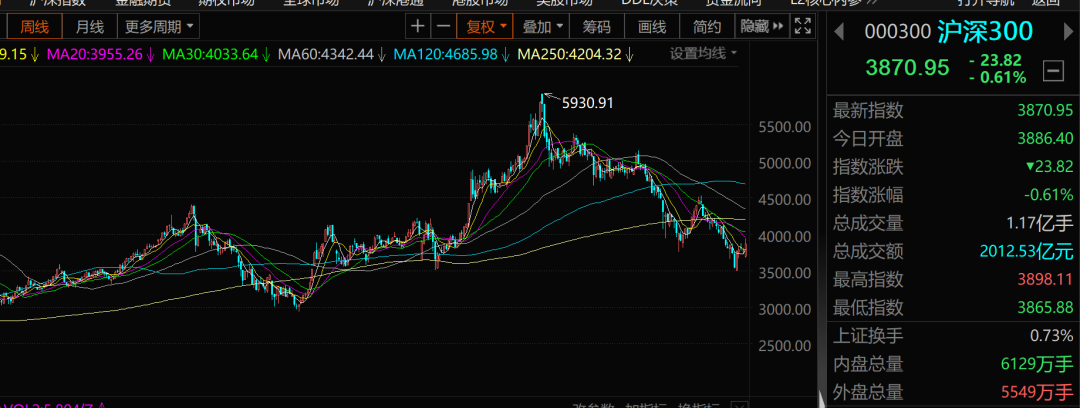Go to previous stock with left arrow
This screenshot has width=1080, height=408.
click(838, 32)
